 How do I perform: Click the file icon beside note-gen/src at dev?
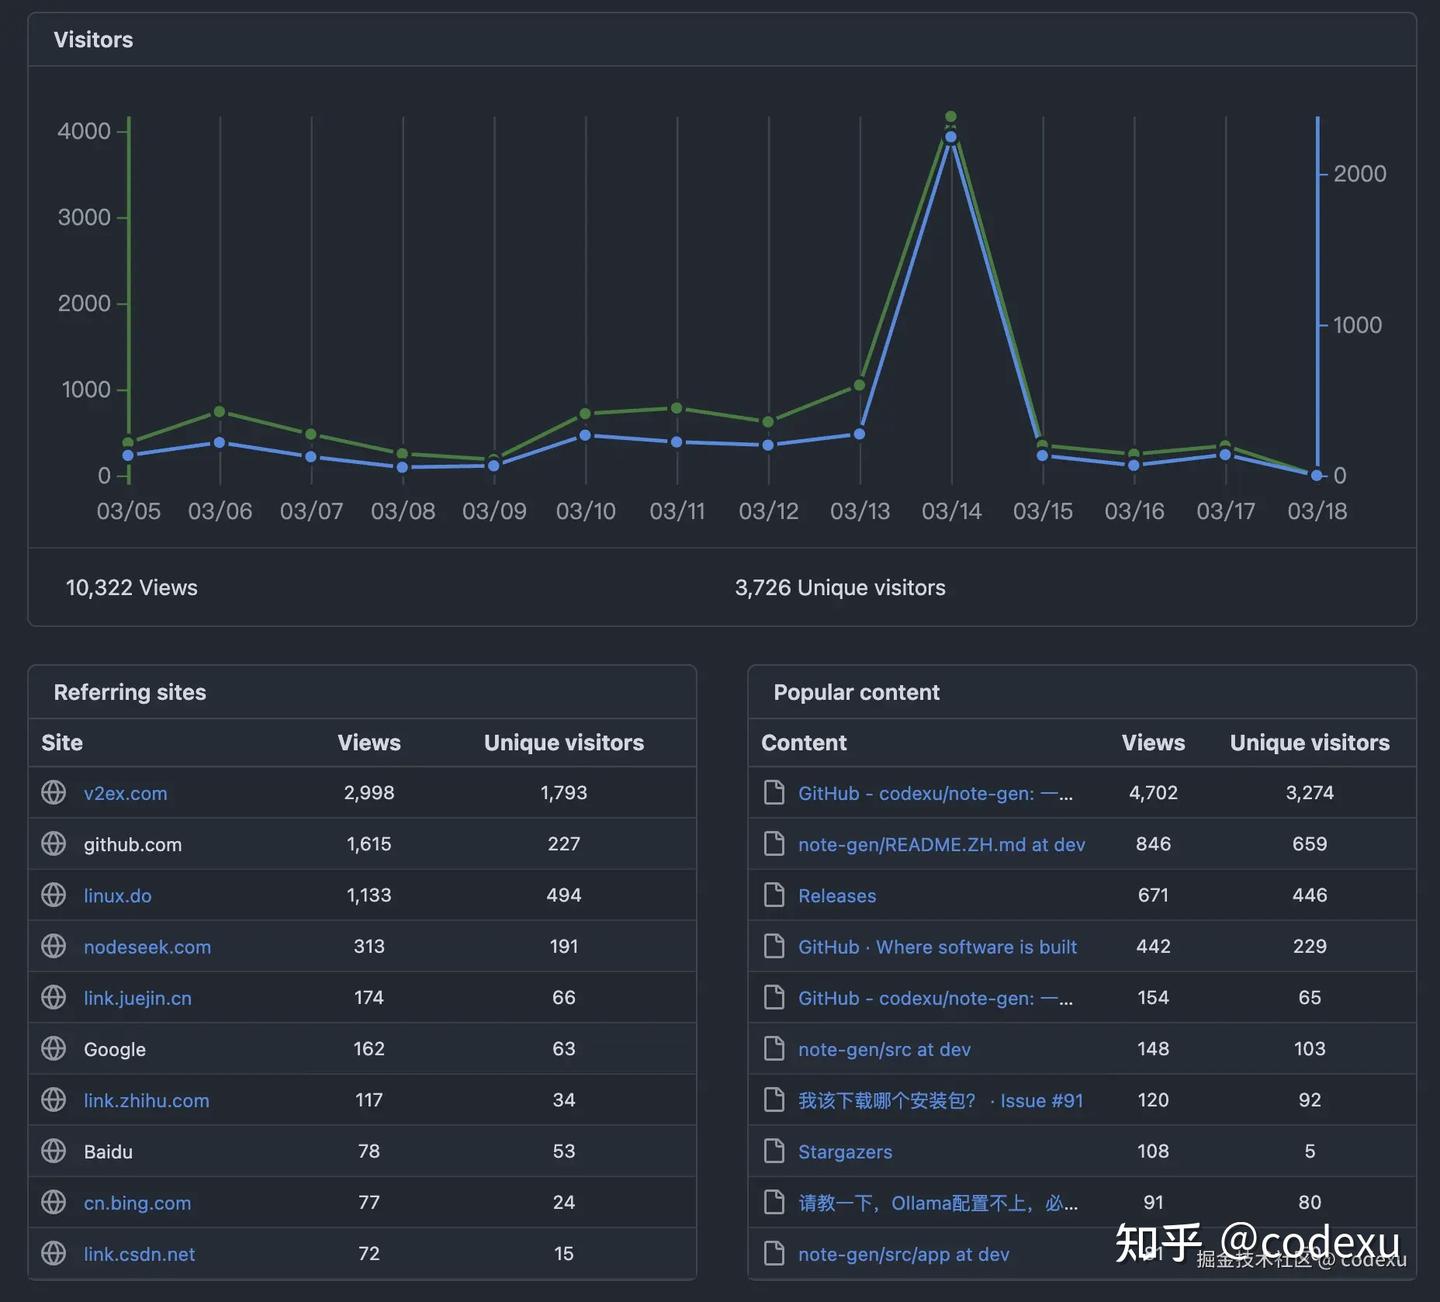point(774,1049)
